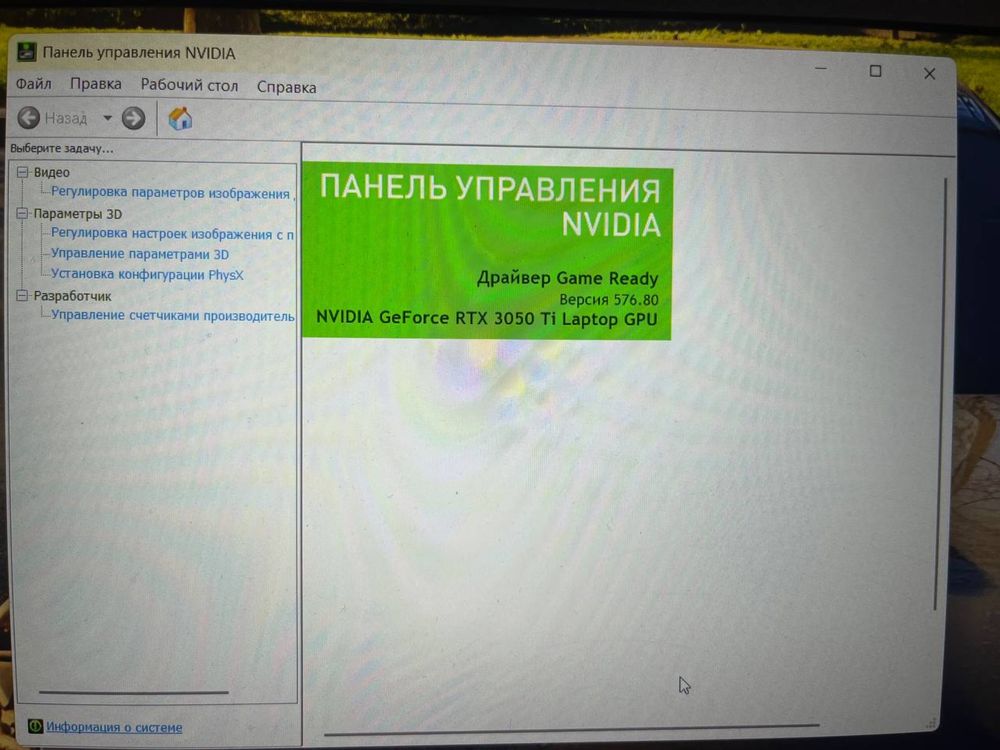Open the Рабочий стол menu
Viewport: 1000px width, 750px height.
tap(189, 85)
